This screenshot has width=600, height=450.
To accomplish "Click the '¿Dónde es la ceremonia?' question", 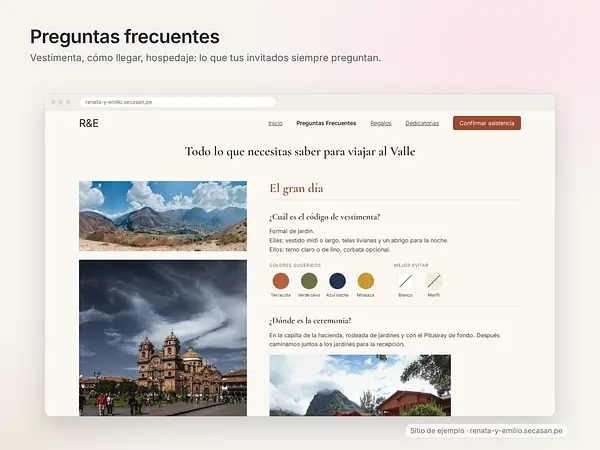I will [310, 321].
